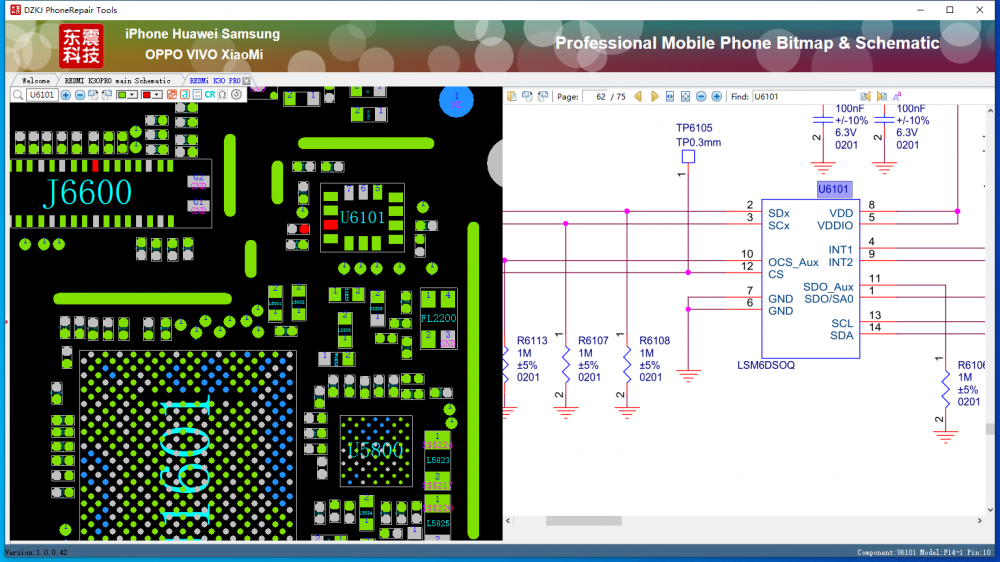
Task: Select the REDMI K30 PRO bitmap tab
Action: (215, 81)
